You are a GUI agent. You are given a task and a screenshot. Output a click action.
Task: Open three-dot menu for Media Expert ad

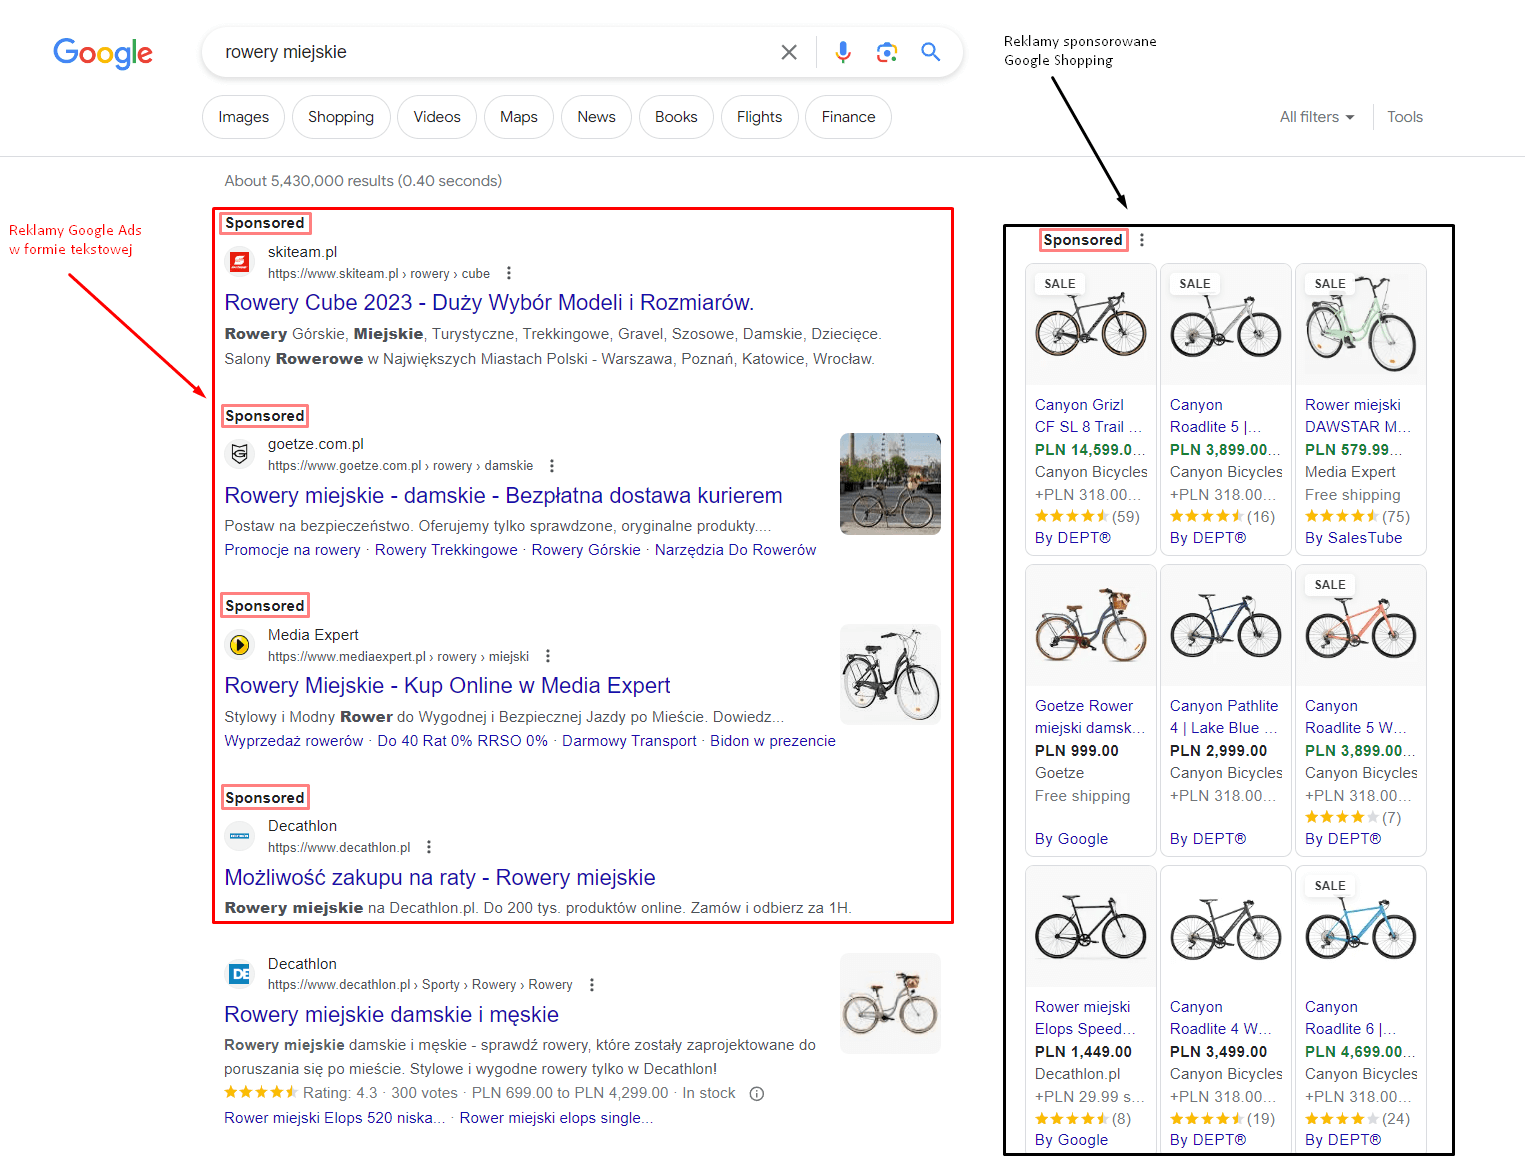(x=548, y=656)
